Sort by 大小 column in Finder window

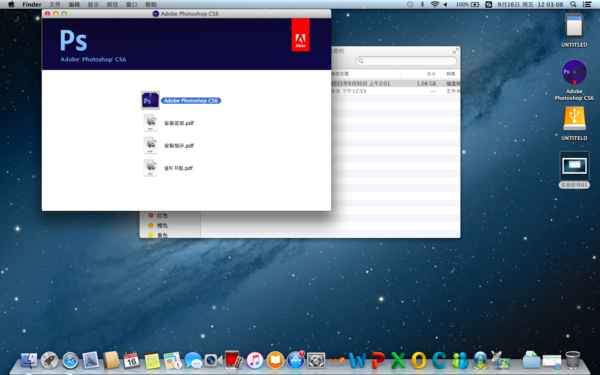(431, 74)
